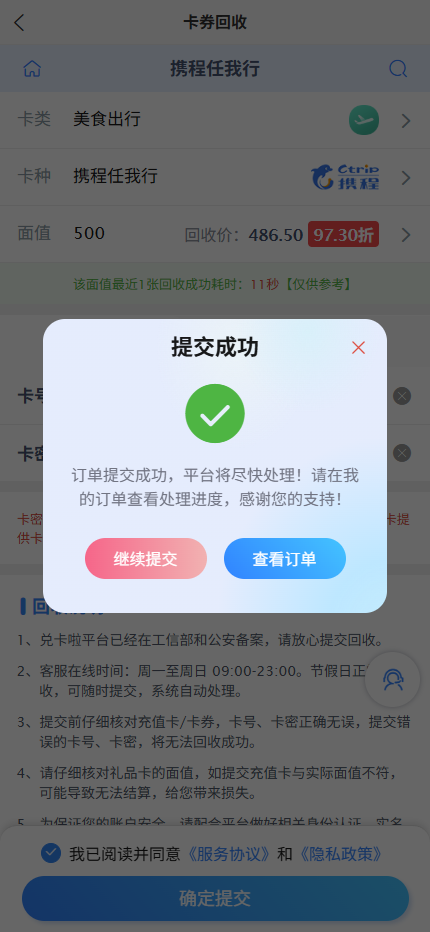Click the green airplane category icon
Image resolution: width=430 pixels, height=932 pixels.
363,120
